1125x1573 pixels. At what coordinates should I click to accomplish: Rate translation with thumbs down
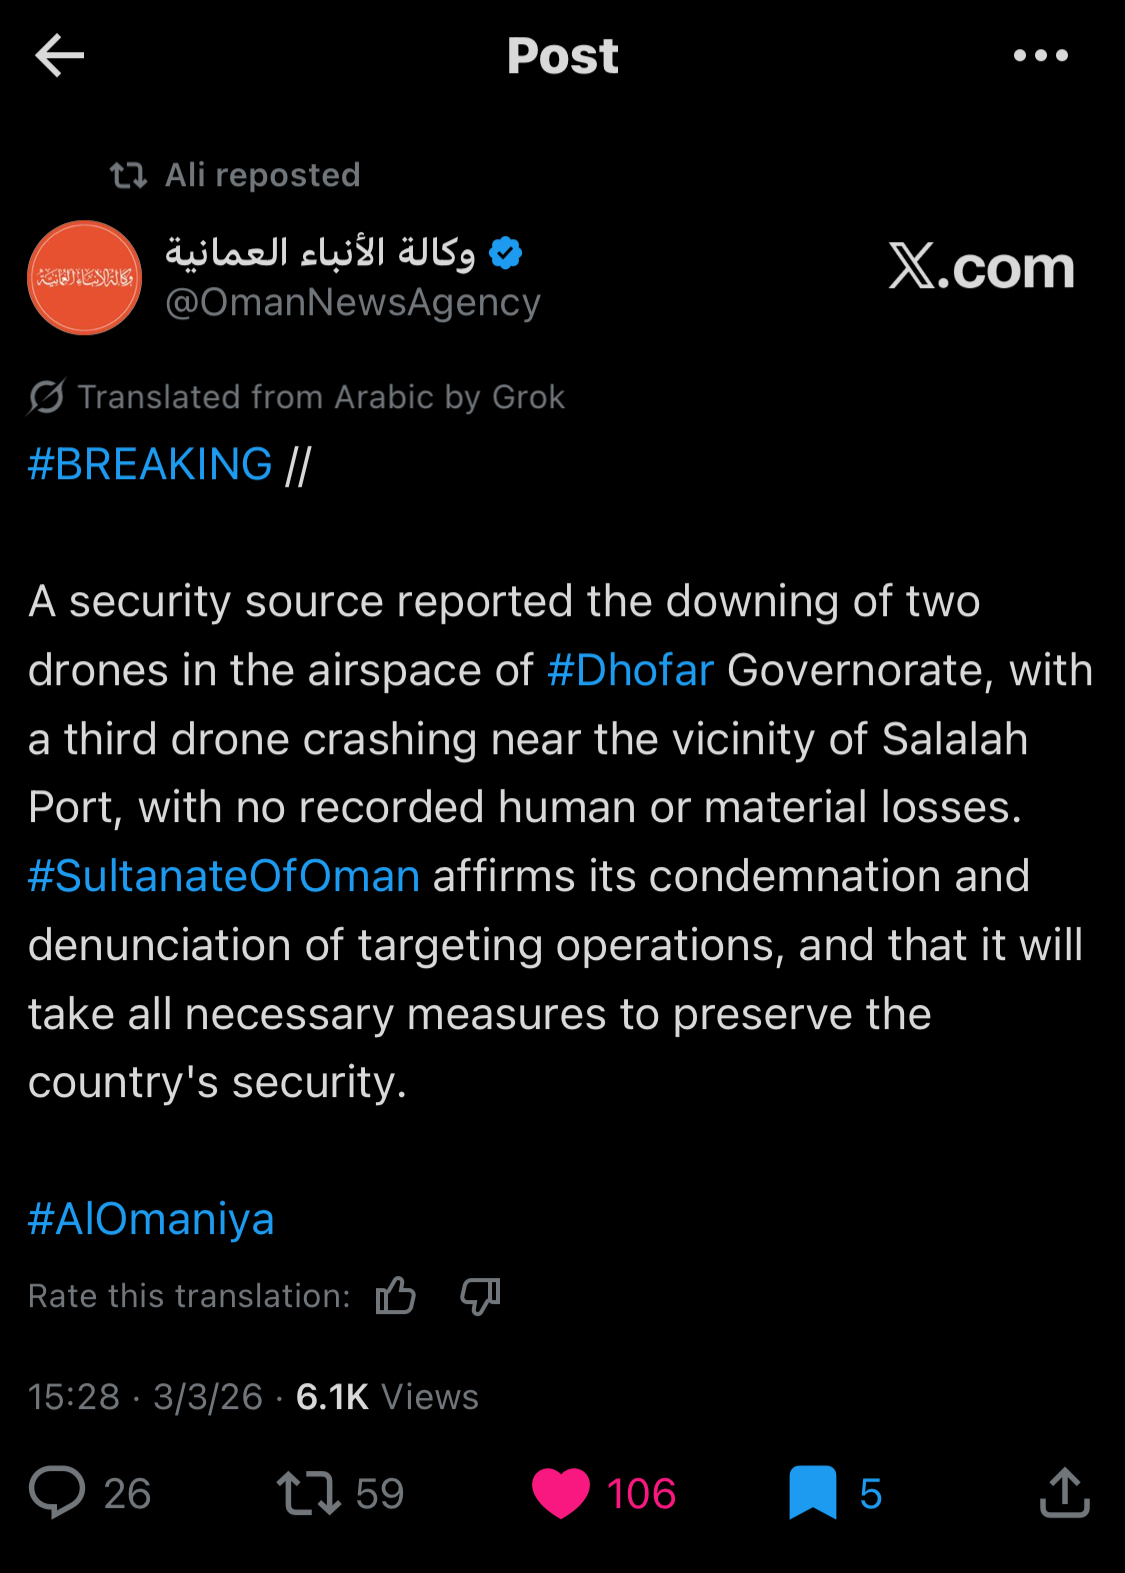(480, 1296)
